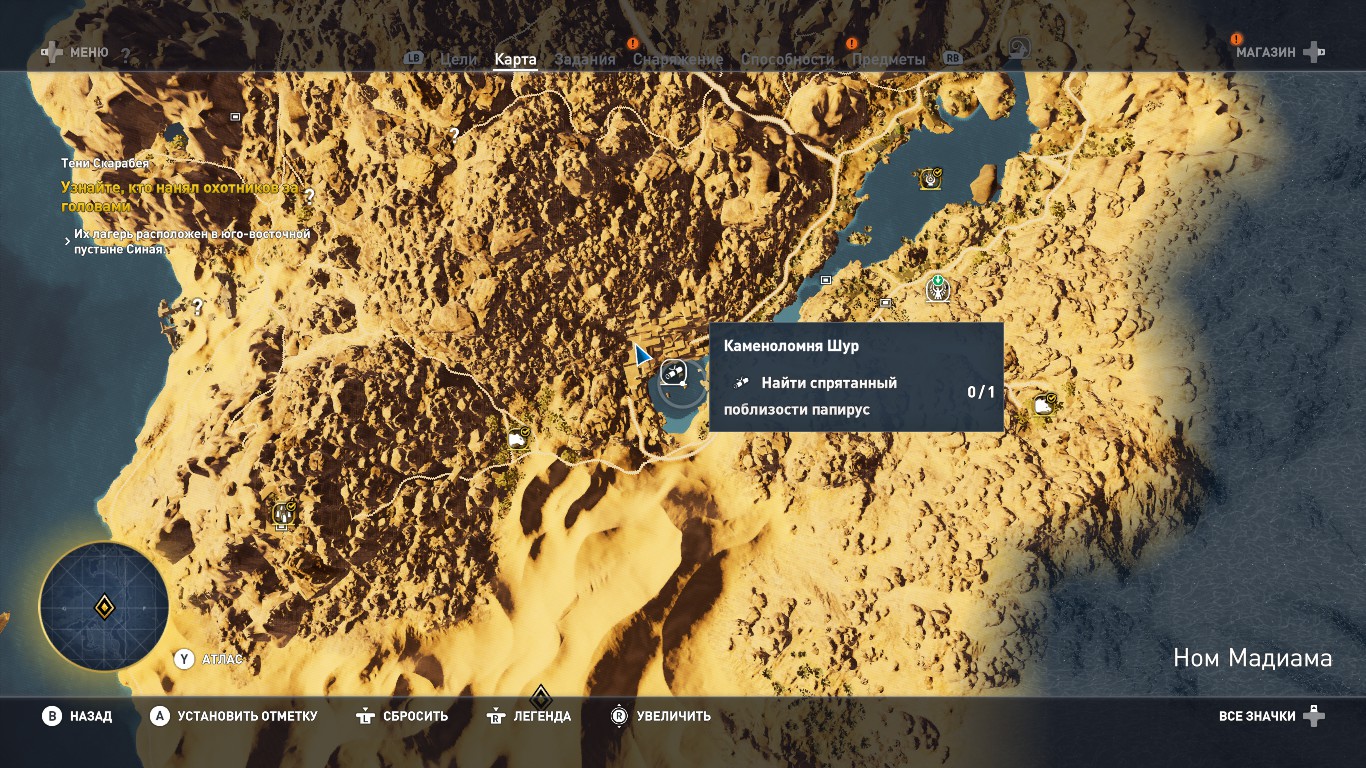1366x768 pixels.
Task: Open the Предметы tab
Action: [888, 59]
